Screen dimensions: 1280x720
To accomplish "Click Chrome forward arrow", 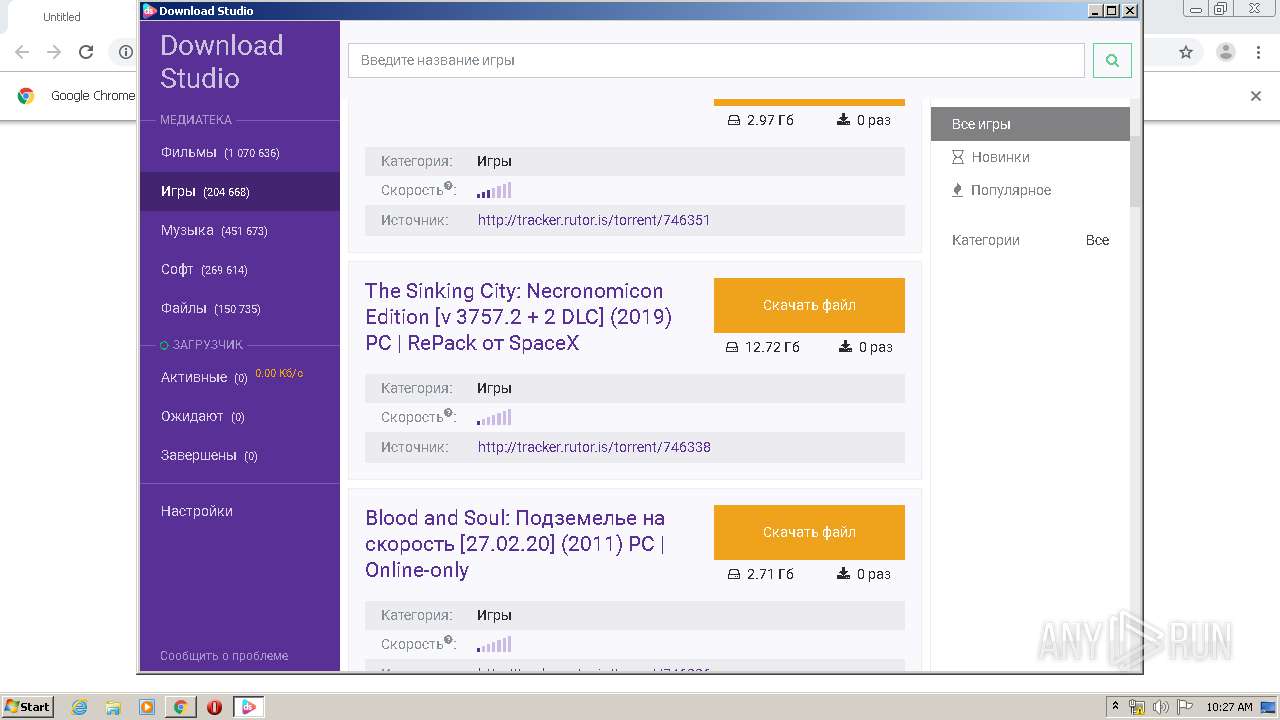I will click(54, 52).
